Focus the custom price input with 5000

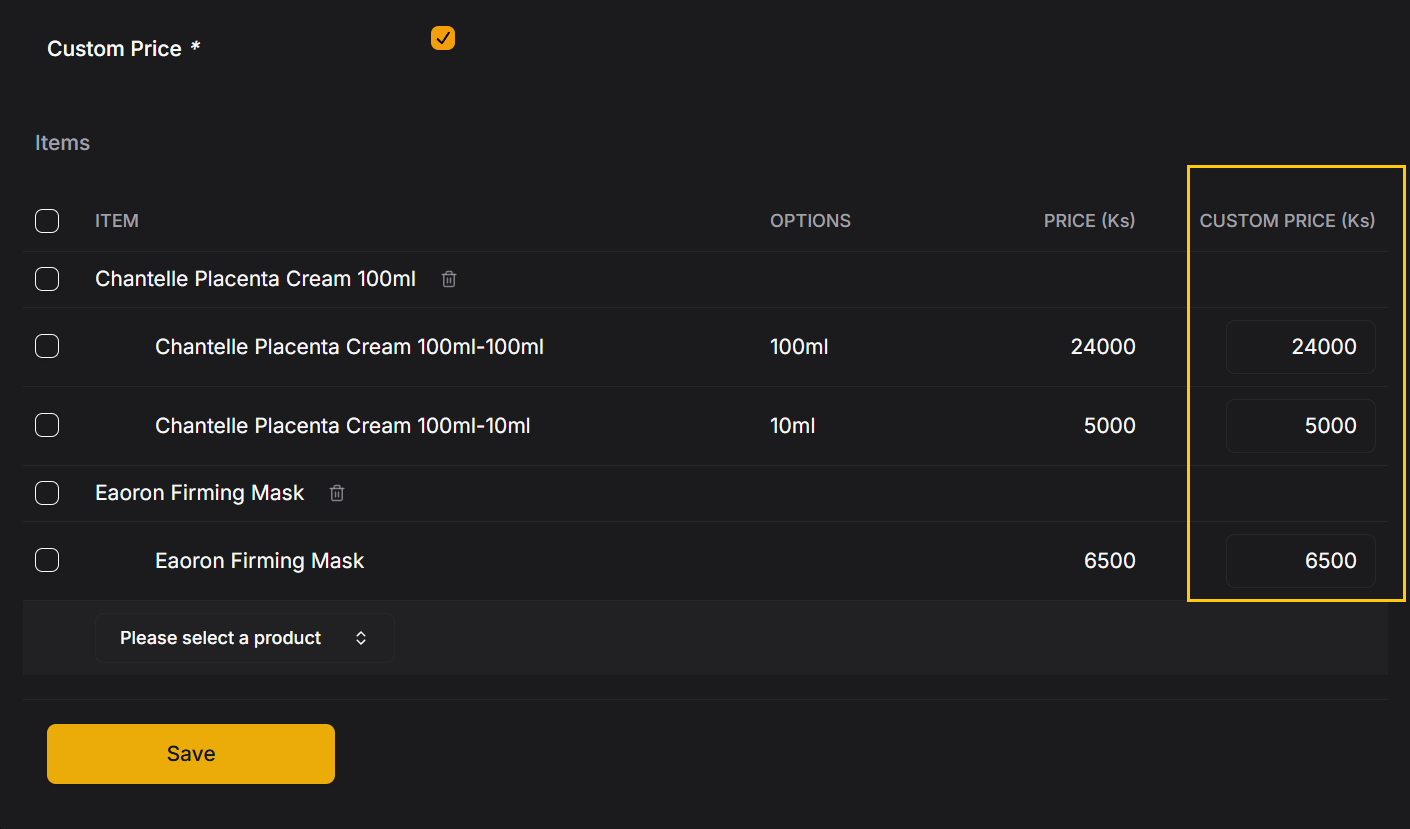(1301, 426)
